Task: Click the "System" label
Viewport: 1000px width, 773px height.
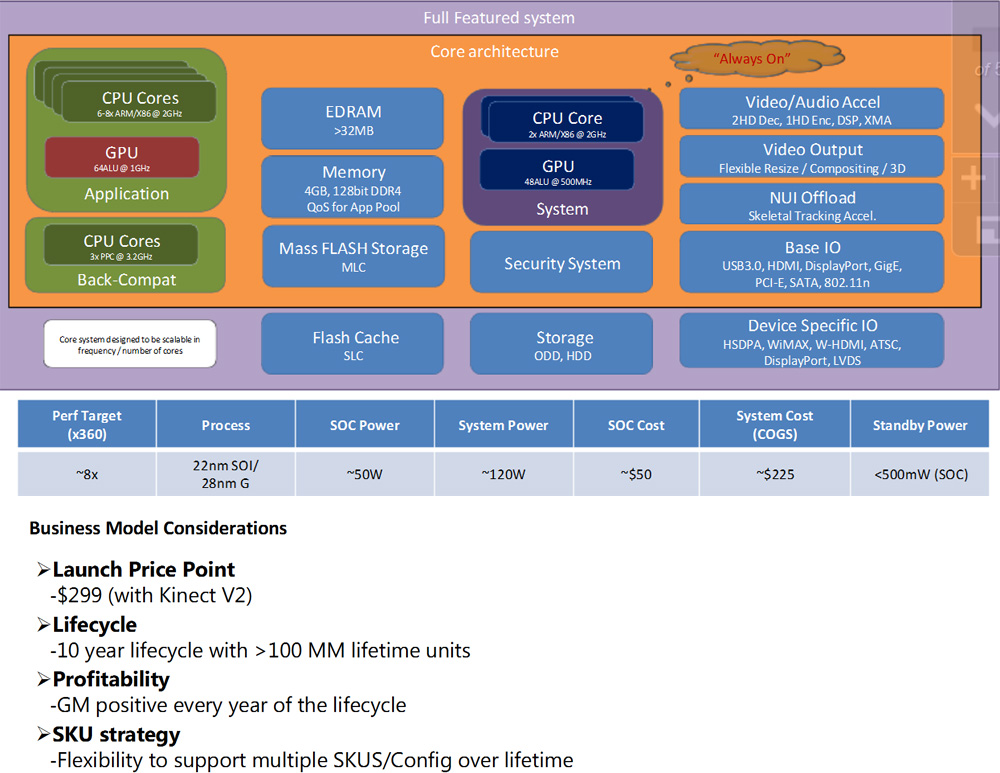Action: [x=562, y=209]
